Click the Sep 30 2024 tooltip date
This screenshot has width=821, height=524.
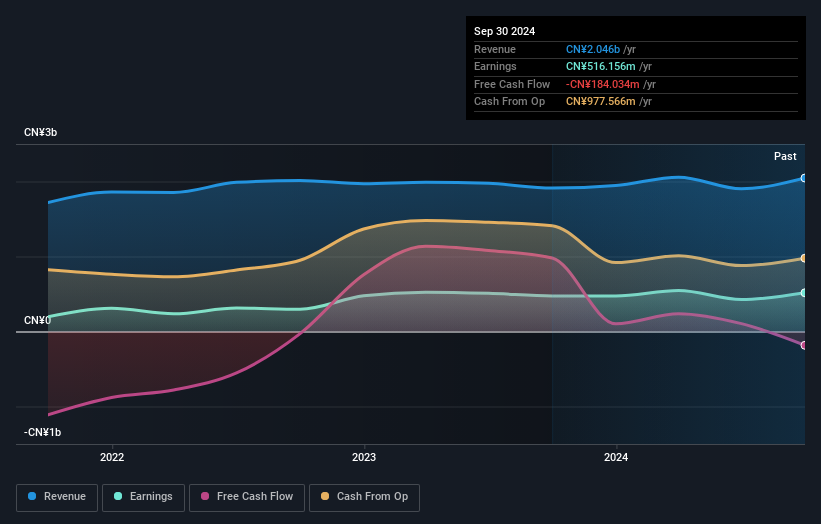point(504,31)
